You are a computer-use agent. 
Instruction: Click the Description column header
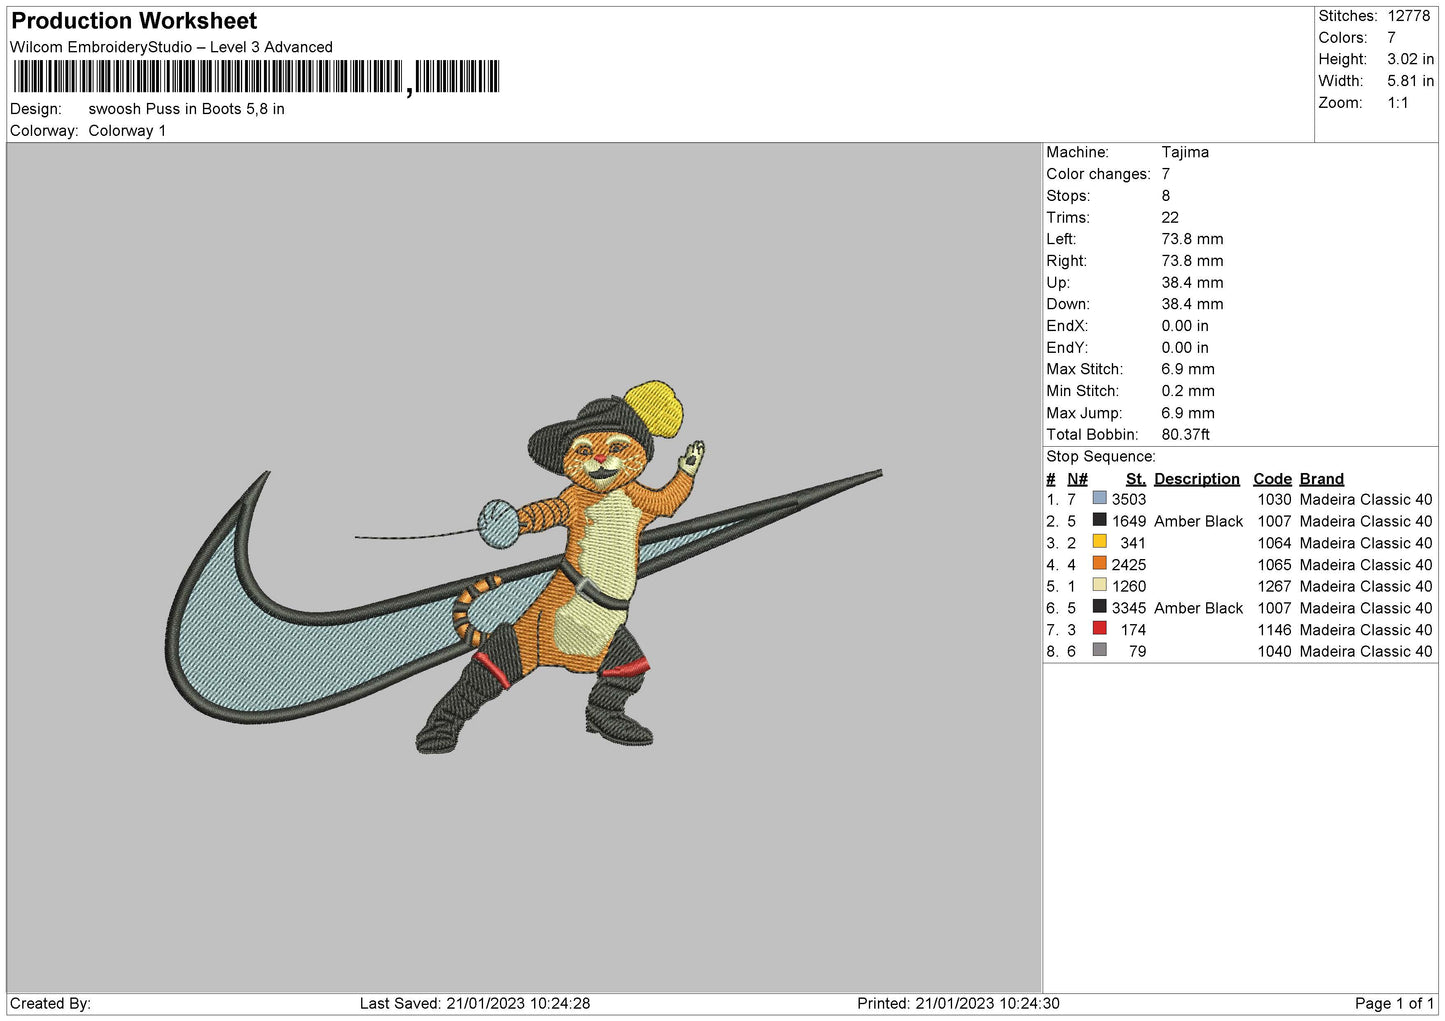(1196, 479)
